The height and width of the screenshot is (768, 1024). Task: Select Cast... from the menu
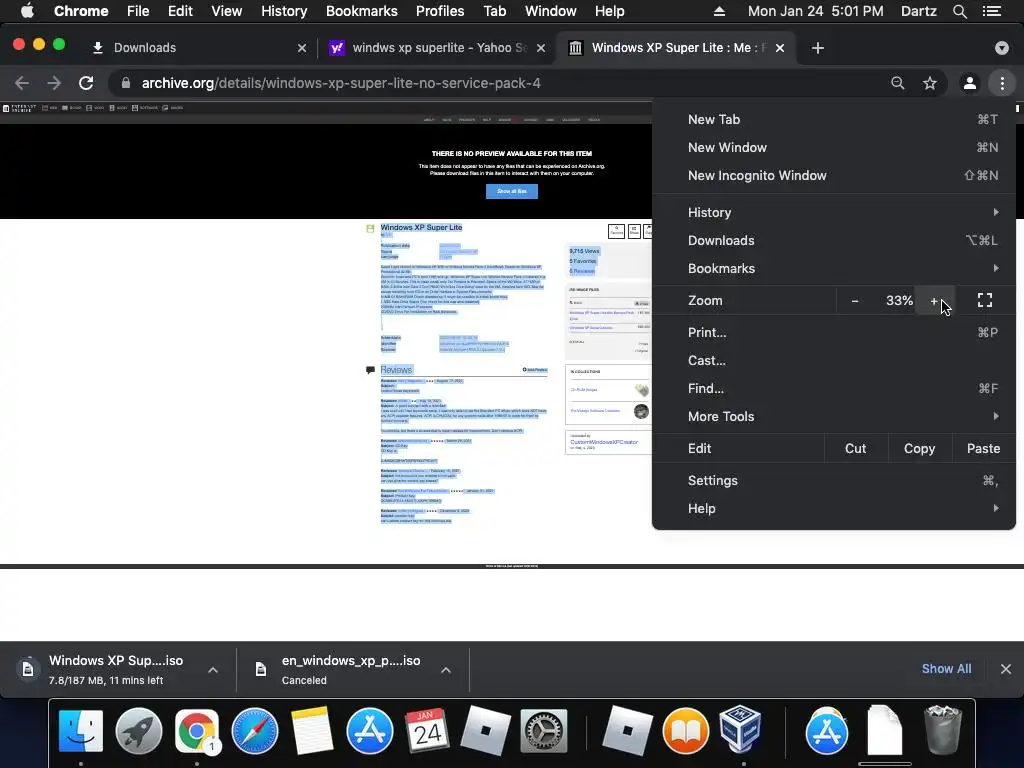pos(834,360)
